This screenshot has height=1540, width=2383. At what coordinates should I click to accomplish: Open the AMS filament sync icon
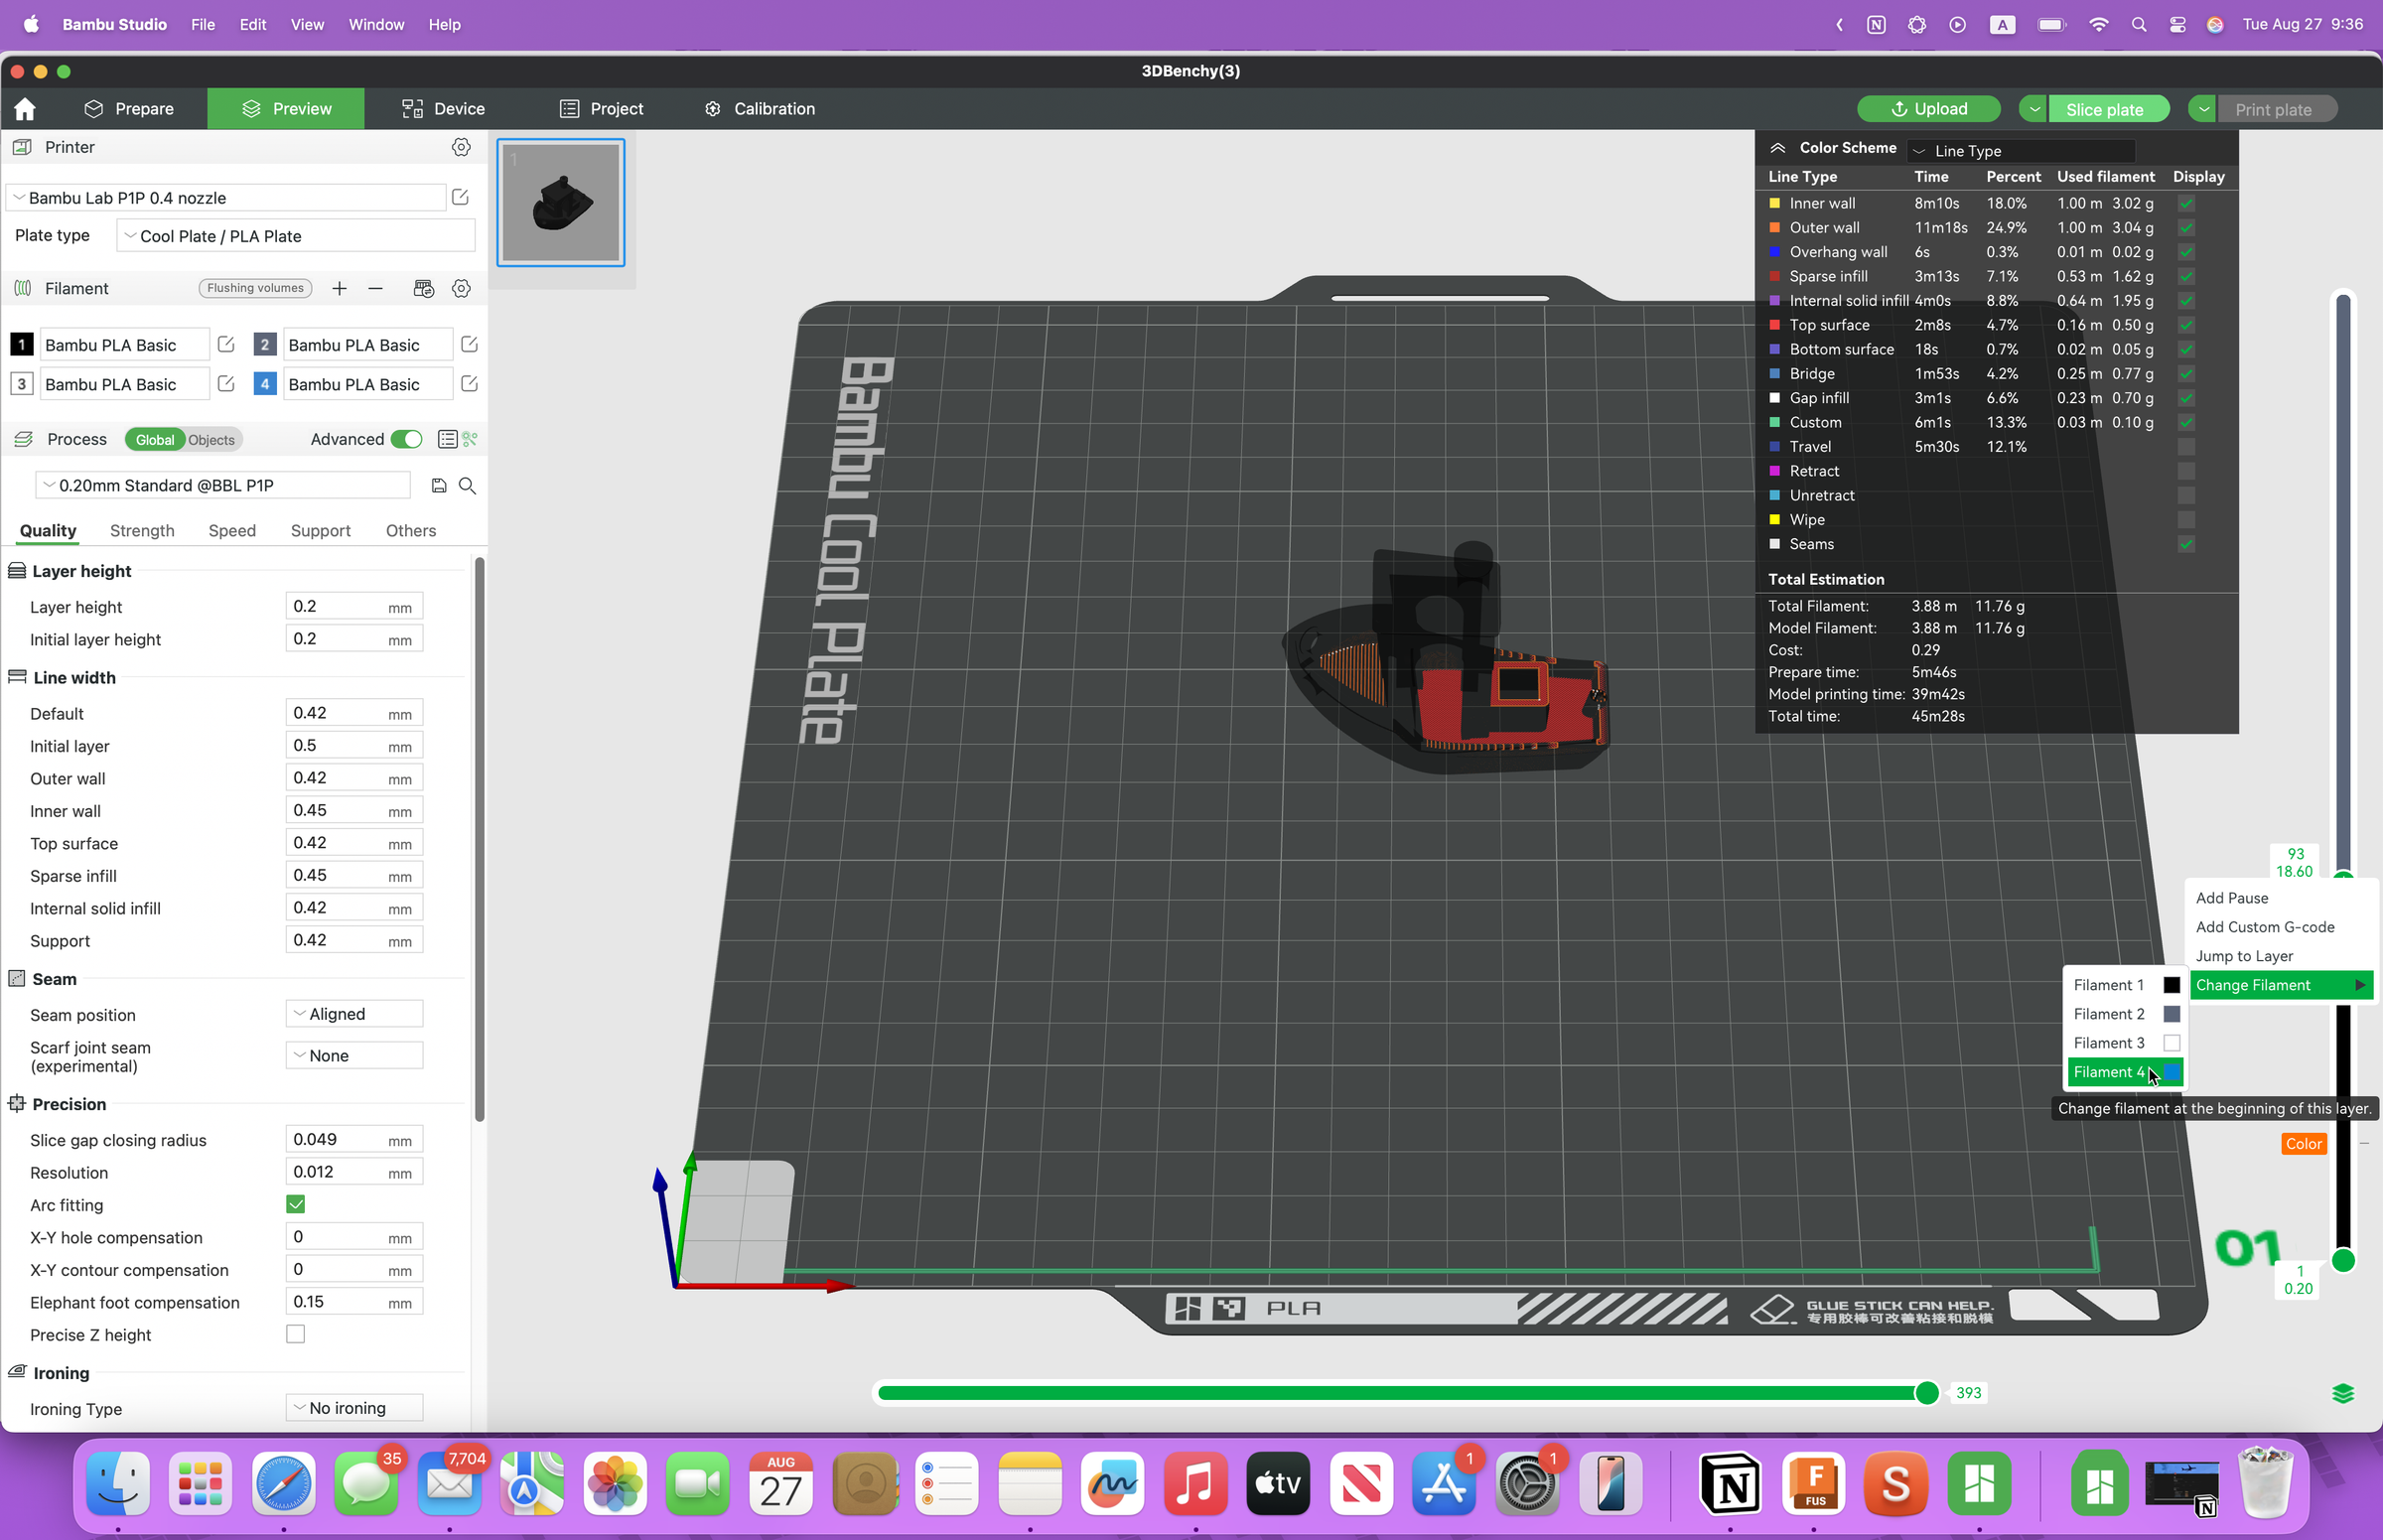tap(424, 288)
